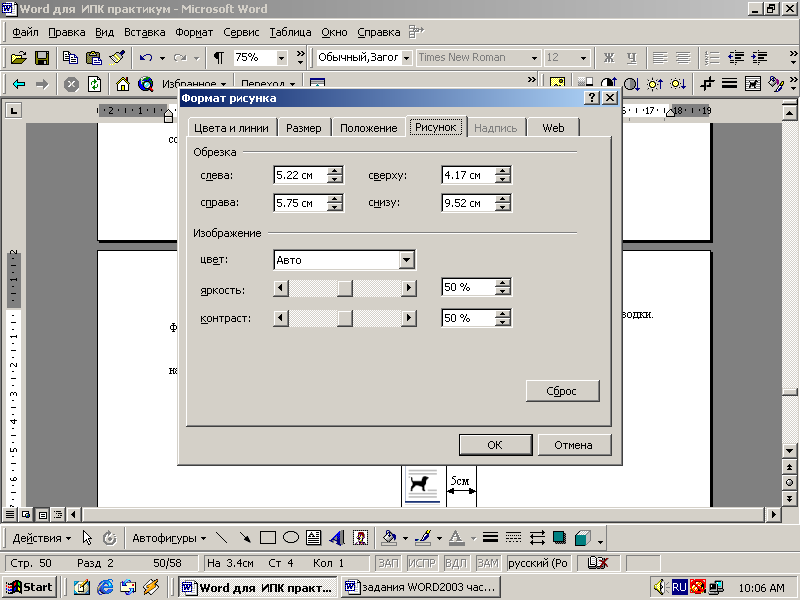Click the Undo arrow icon
The width and height of the screenshot is (800, 600).
coord(146,58)
